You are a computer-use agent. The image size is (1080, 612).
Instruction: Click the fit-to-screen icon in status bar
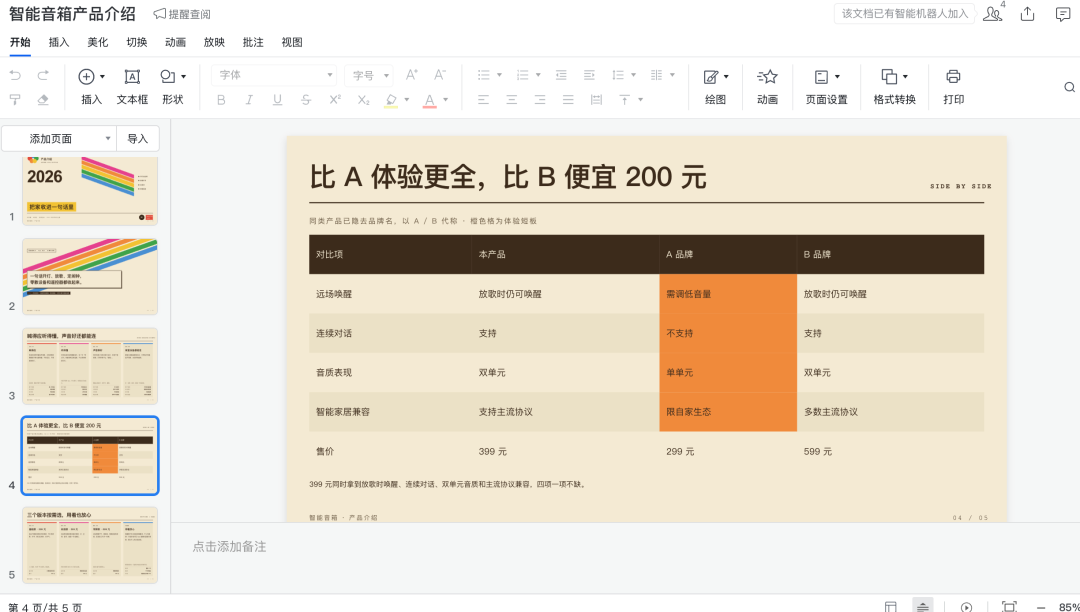[1009, 607]
